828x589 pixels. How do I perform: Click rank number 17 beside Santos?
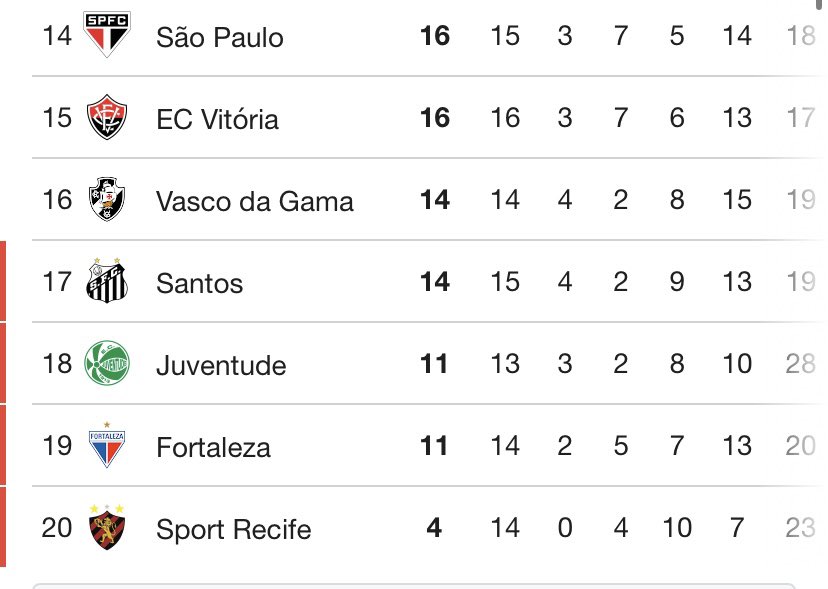tap(57, 282)
